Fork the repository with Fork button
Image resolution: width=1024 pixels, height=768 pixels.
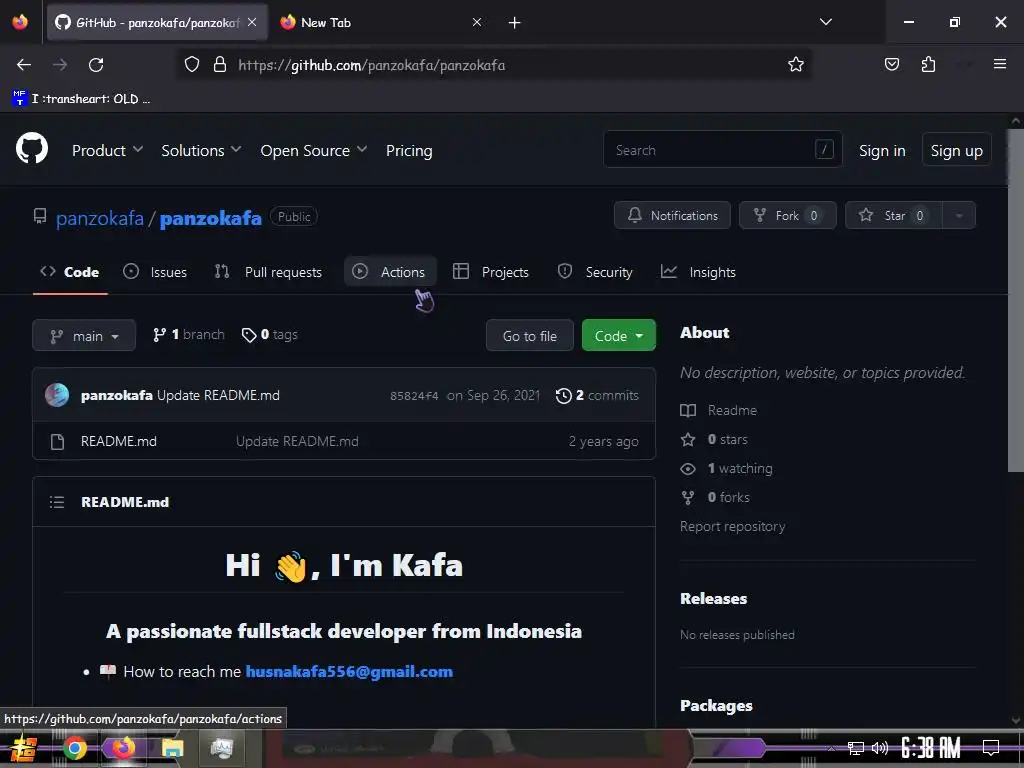[x=787, y=216]
